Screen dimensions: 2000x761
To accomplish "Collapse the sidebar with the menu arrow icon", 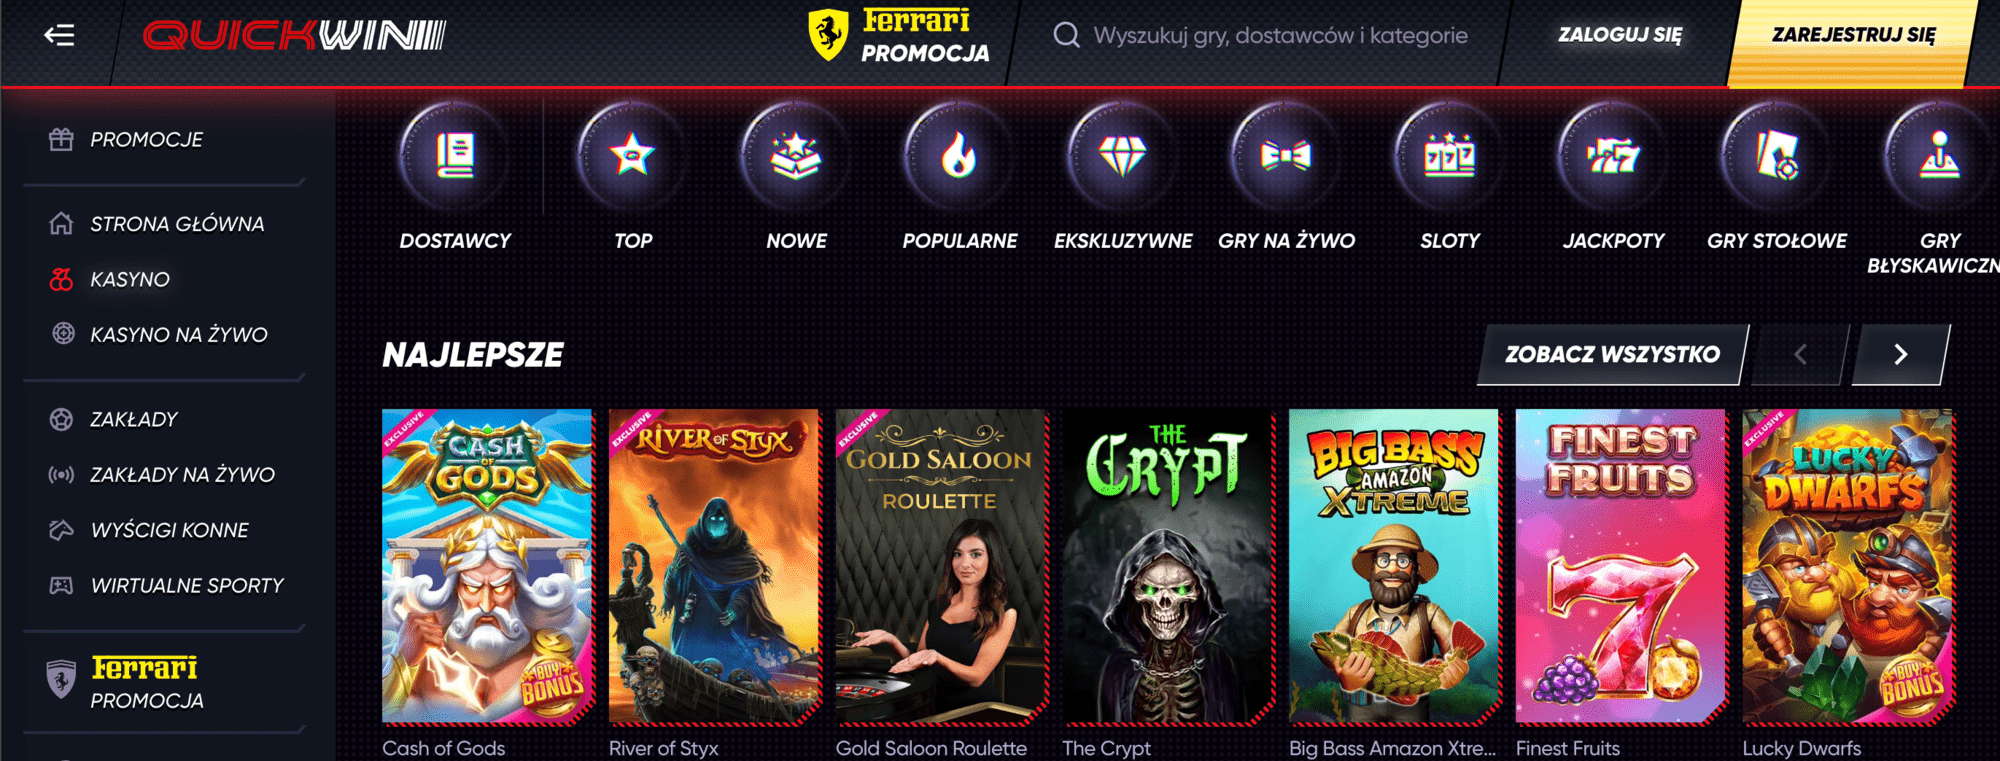I will tap(59, 36).
